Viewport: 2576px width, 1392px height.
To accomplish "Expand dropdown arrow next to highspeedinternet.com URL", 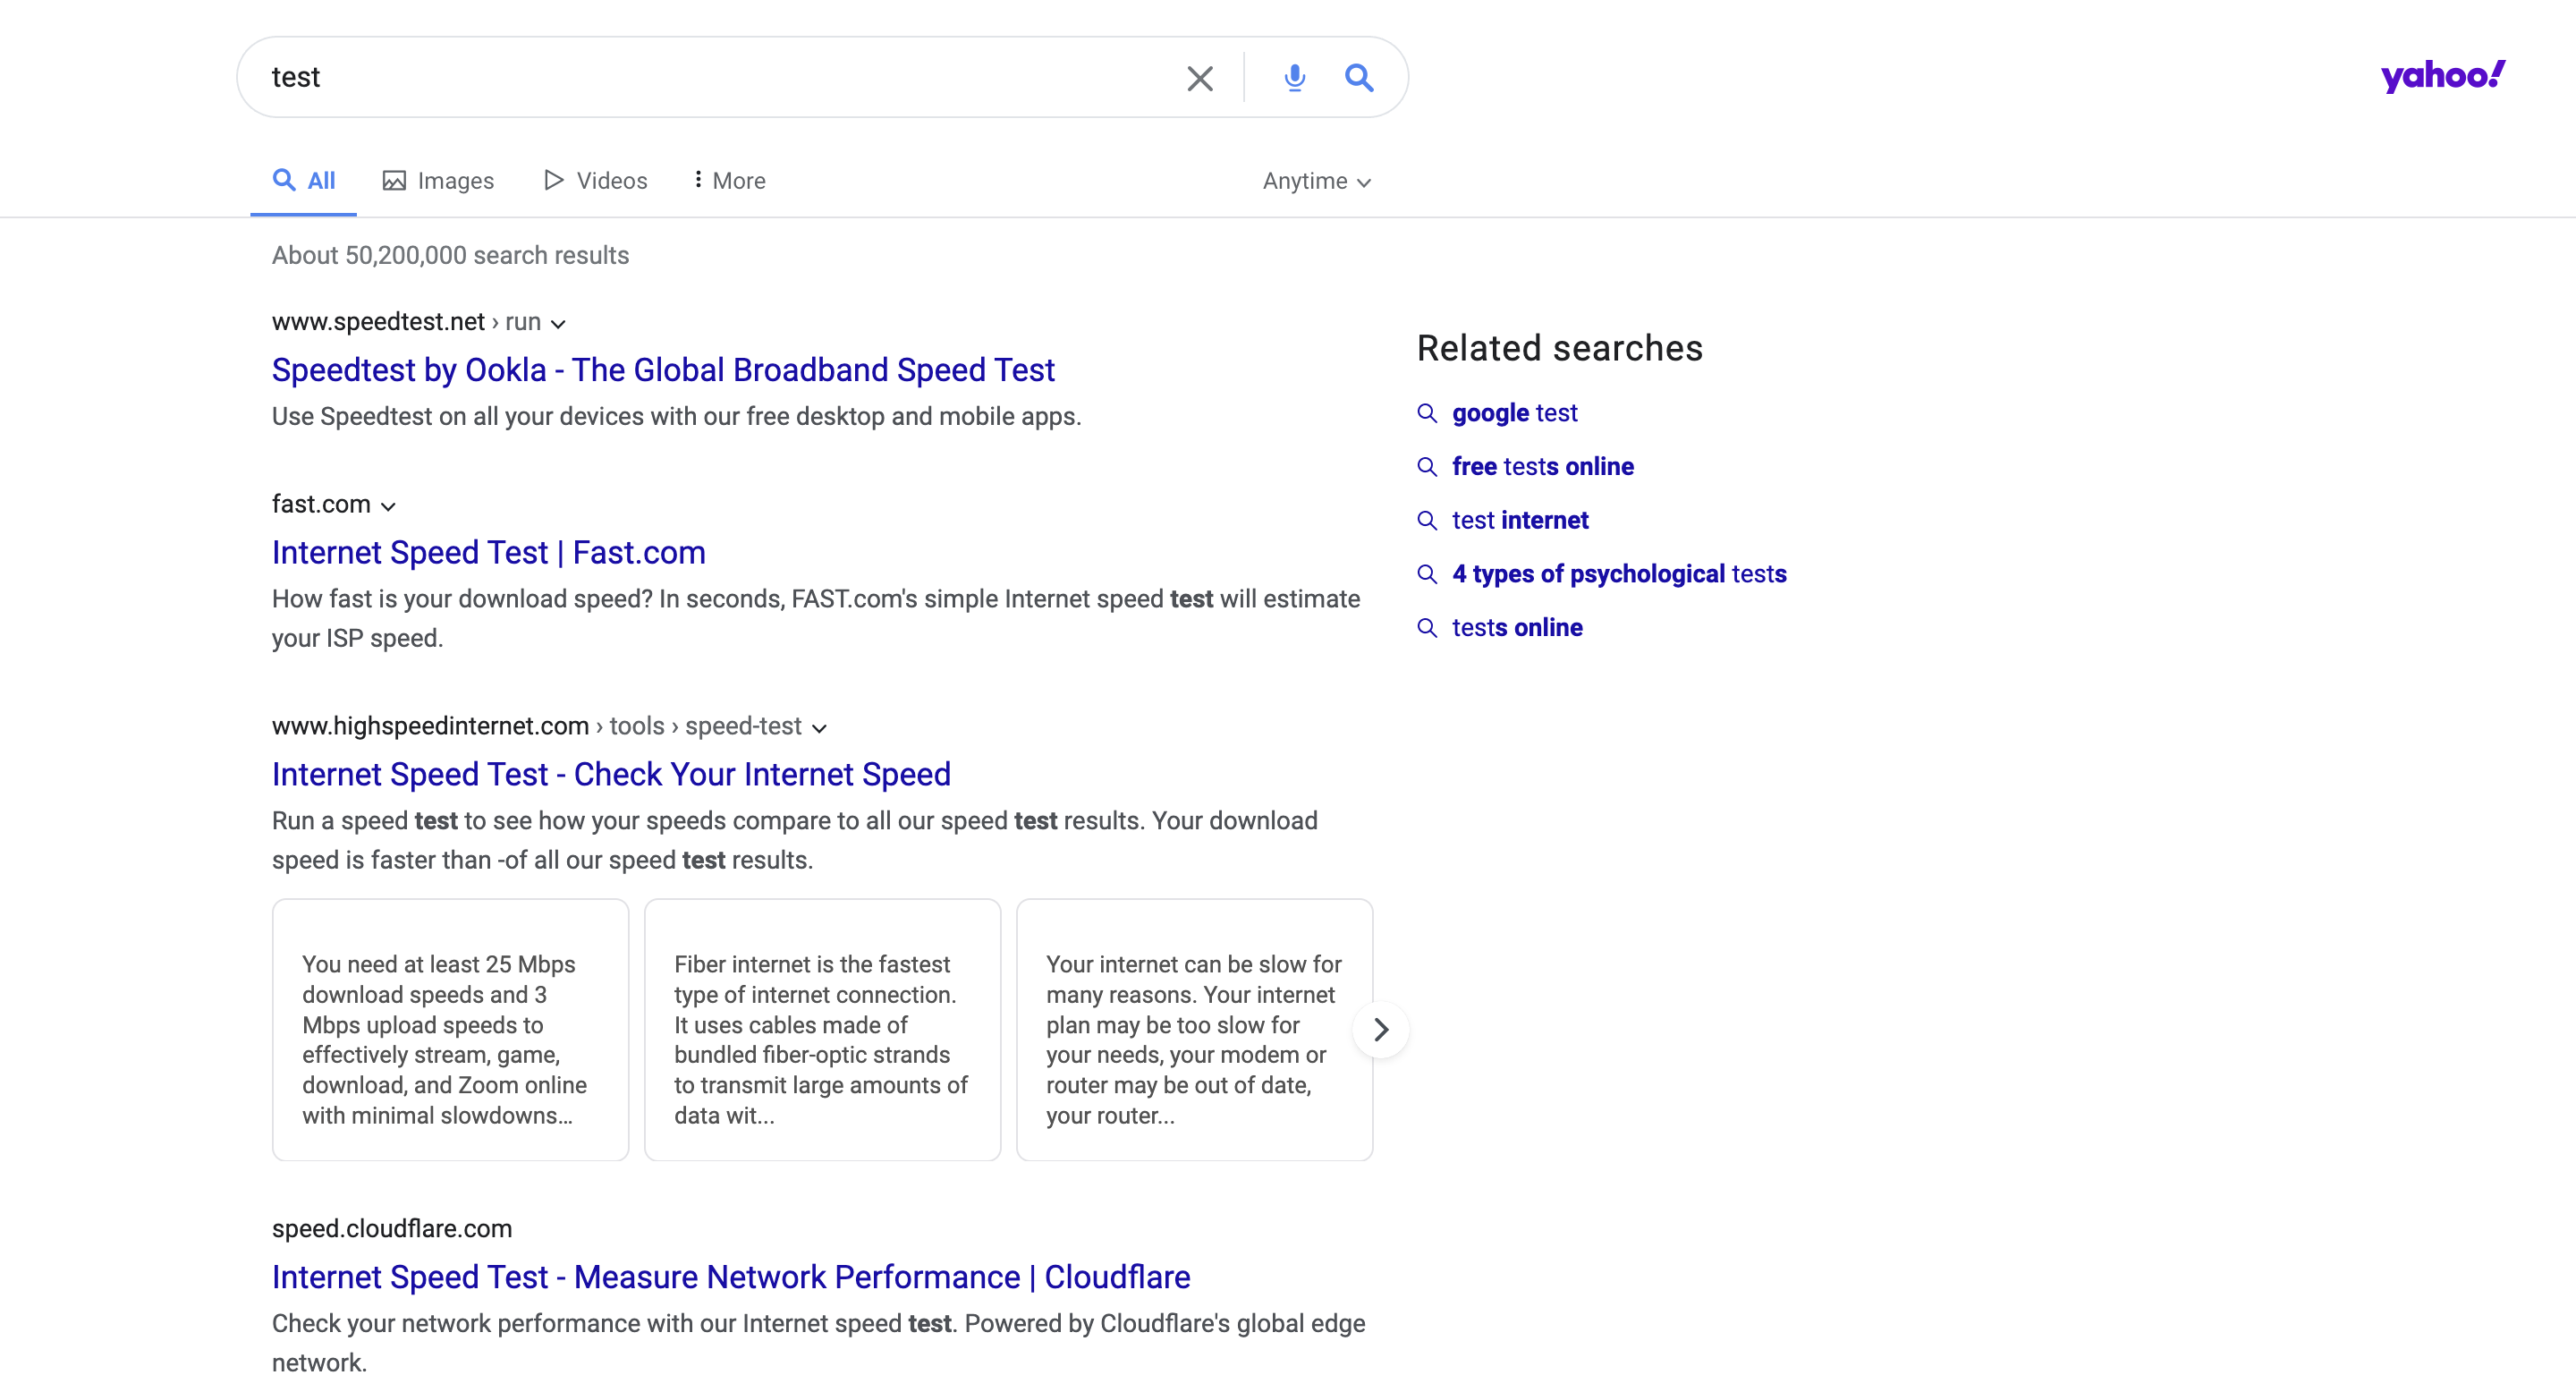I will point(819,728).
